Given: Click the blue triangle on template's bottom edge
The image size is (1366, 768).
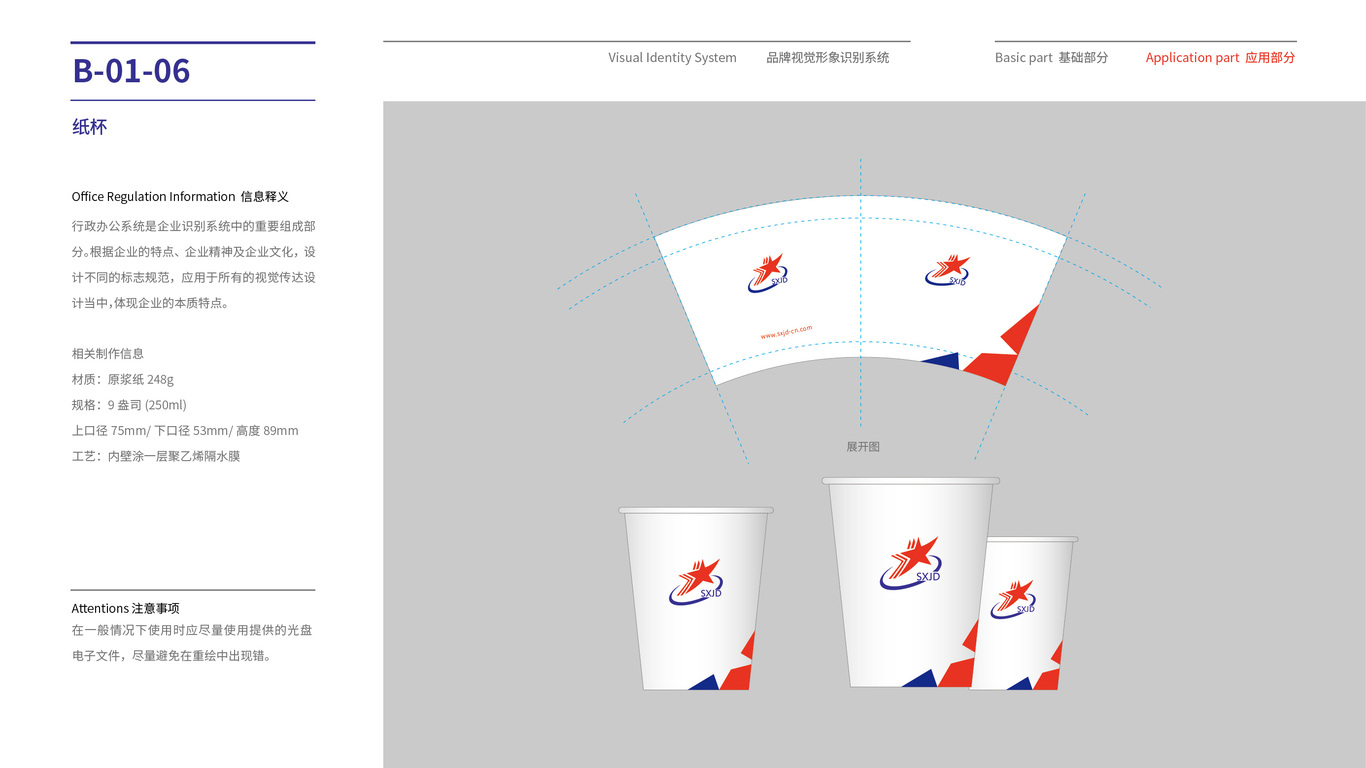Looking at the screenshot, I should [x=941, y=361].
